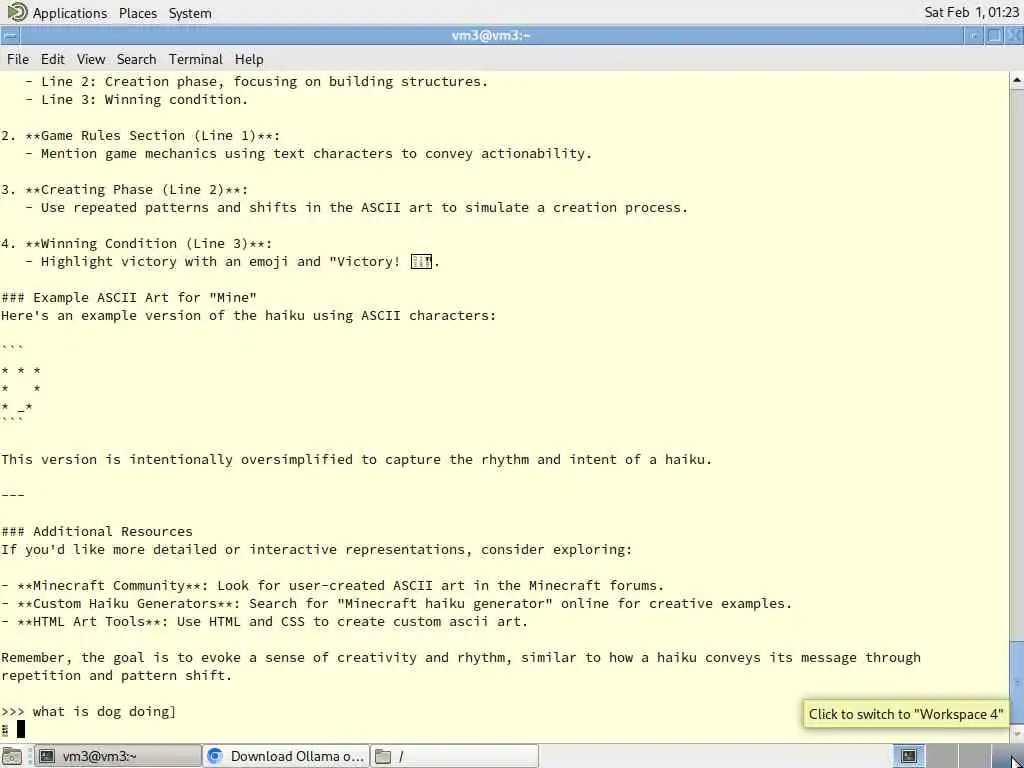1024x768 pixels.
Task: Click the line "- Use repeated patterns and shifts"
Action: [357, 208]
